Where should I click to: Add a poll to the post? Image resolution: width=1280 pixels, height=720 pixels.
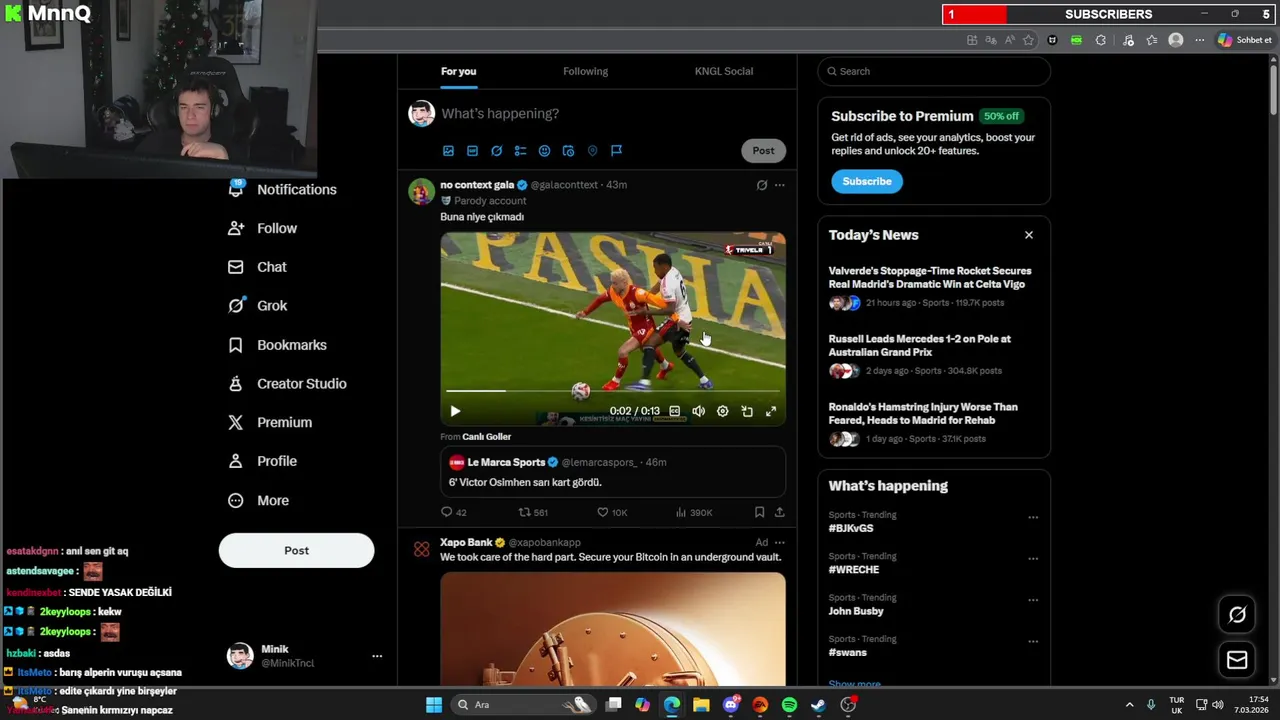click(x=520, y=151)
